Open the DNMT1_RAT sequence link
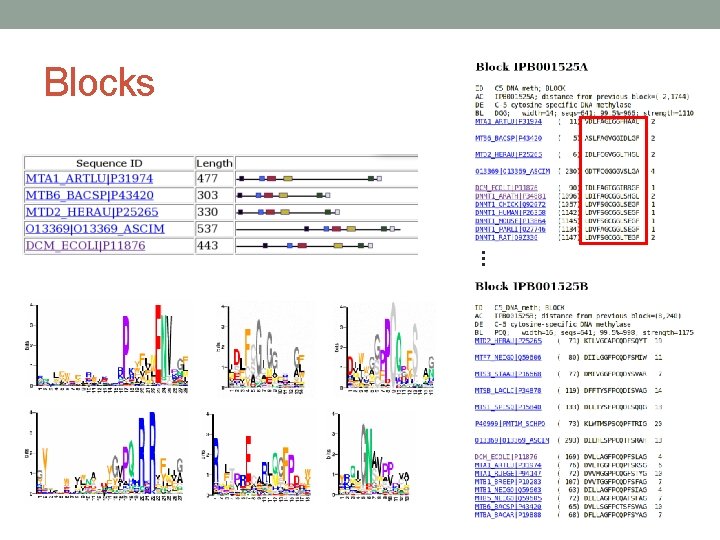 506,237
